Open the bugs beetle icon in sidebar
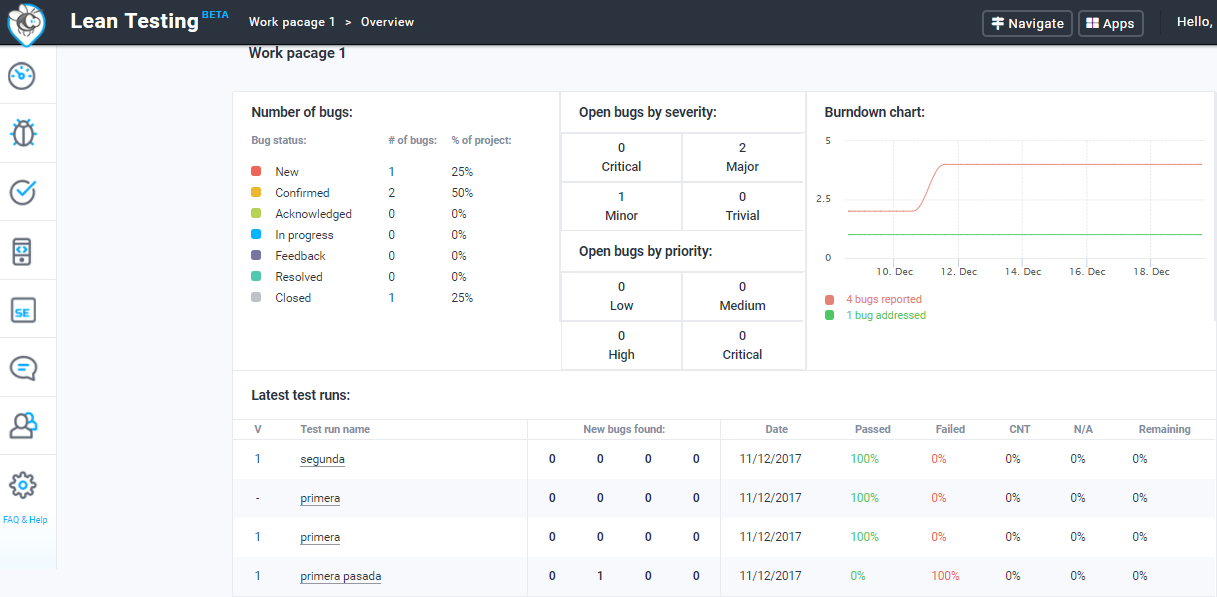This screenshot has width=1217, height=597. (23, 133)
